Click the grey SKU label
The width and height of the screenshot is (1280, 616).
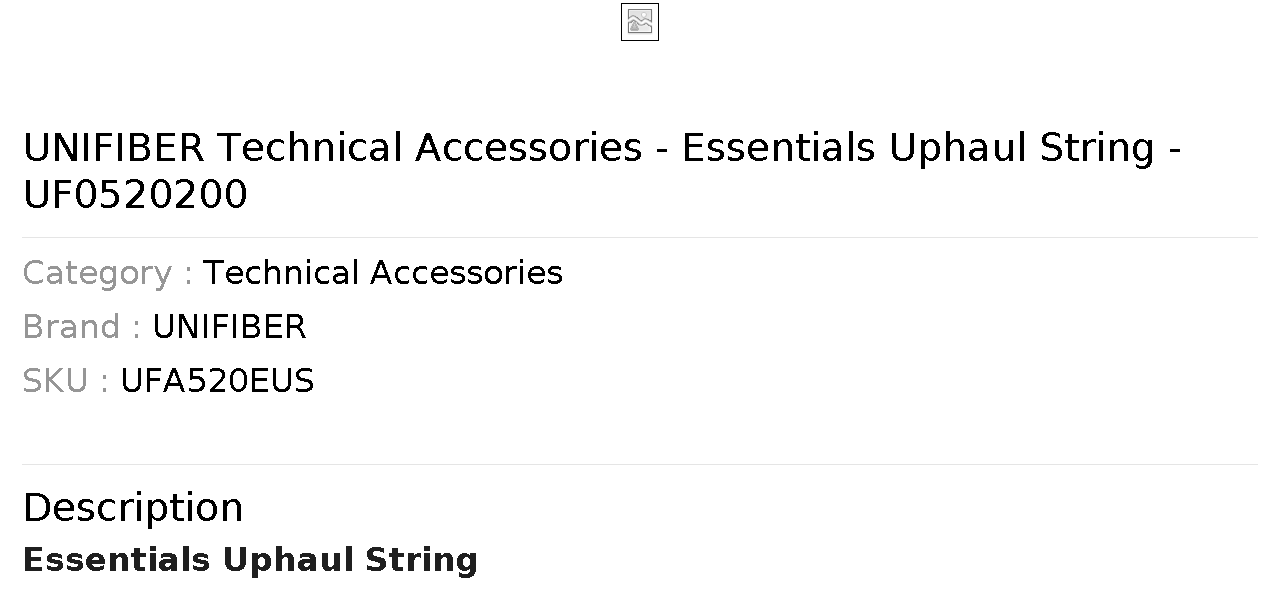(x=65, y=381)
